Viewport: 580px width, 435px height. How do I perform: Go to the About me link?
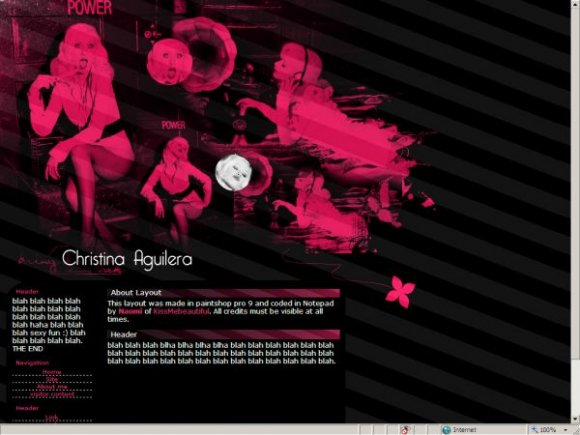(x=52, y=387)
